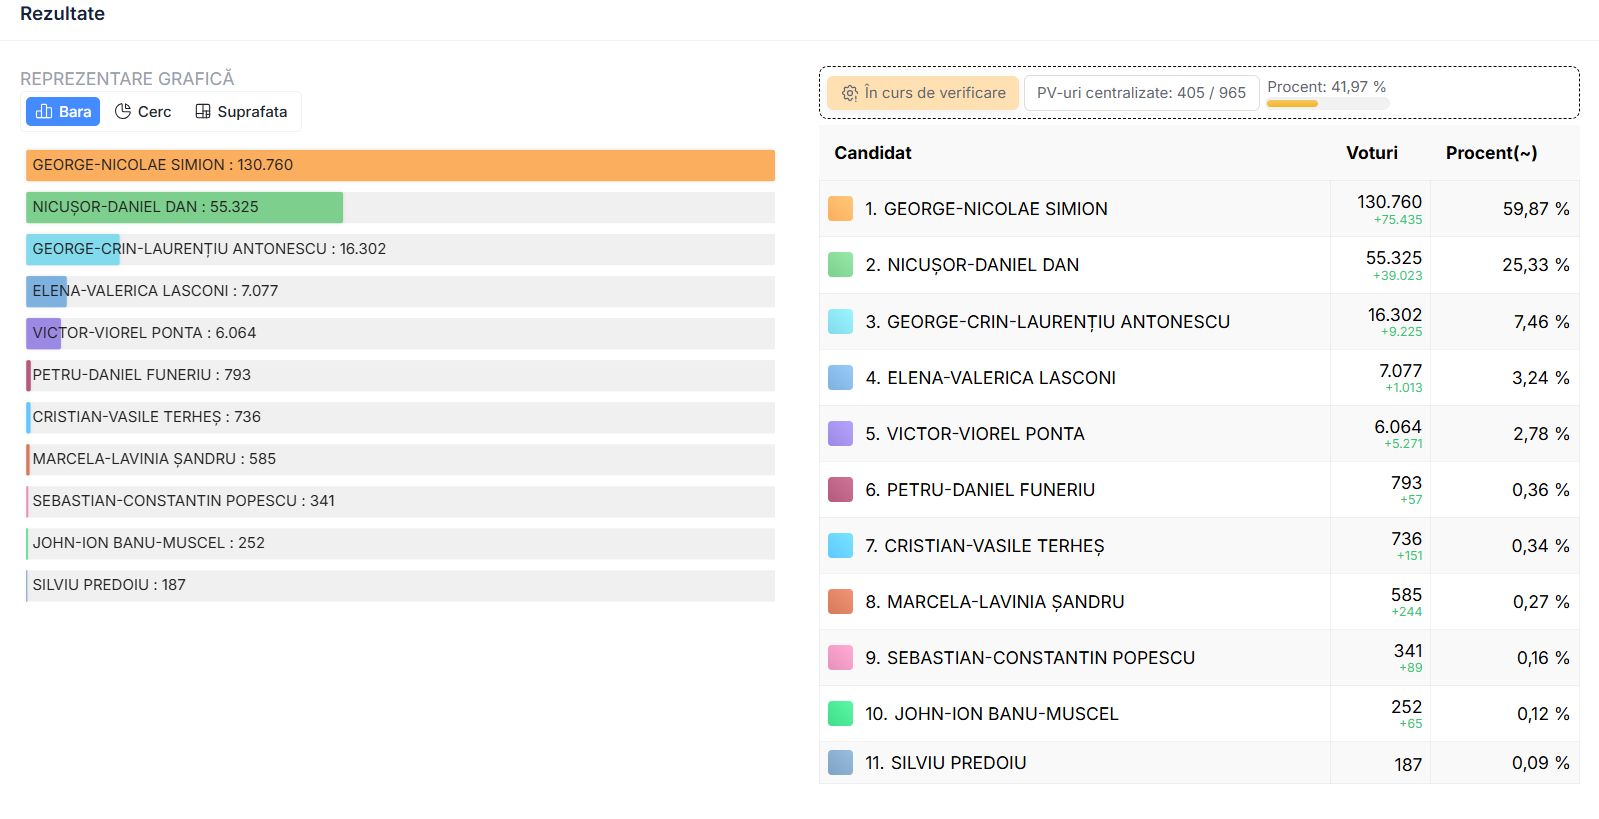Image resolution: width=1599 pixels, height=819 pixels.
Task: Click the pie chart icon for Cerc
Action: (123, 112)
